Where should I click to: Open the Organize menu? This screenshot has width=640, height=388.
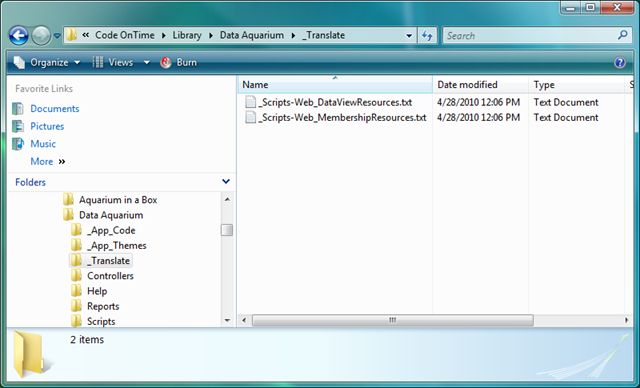click(47, 62)
